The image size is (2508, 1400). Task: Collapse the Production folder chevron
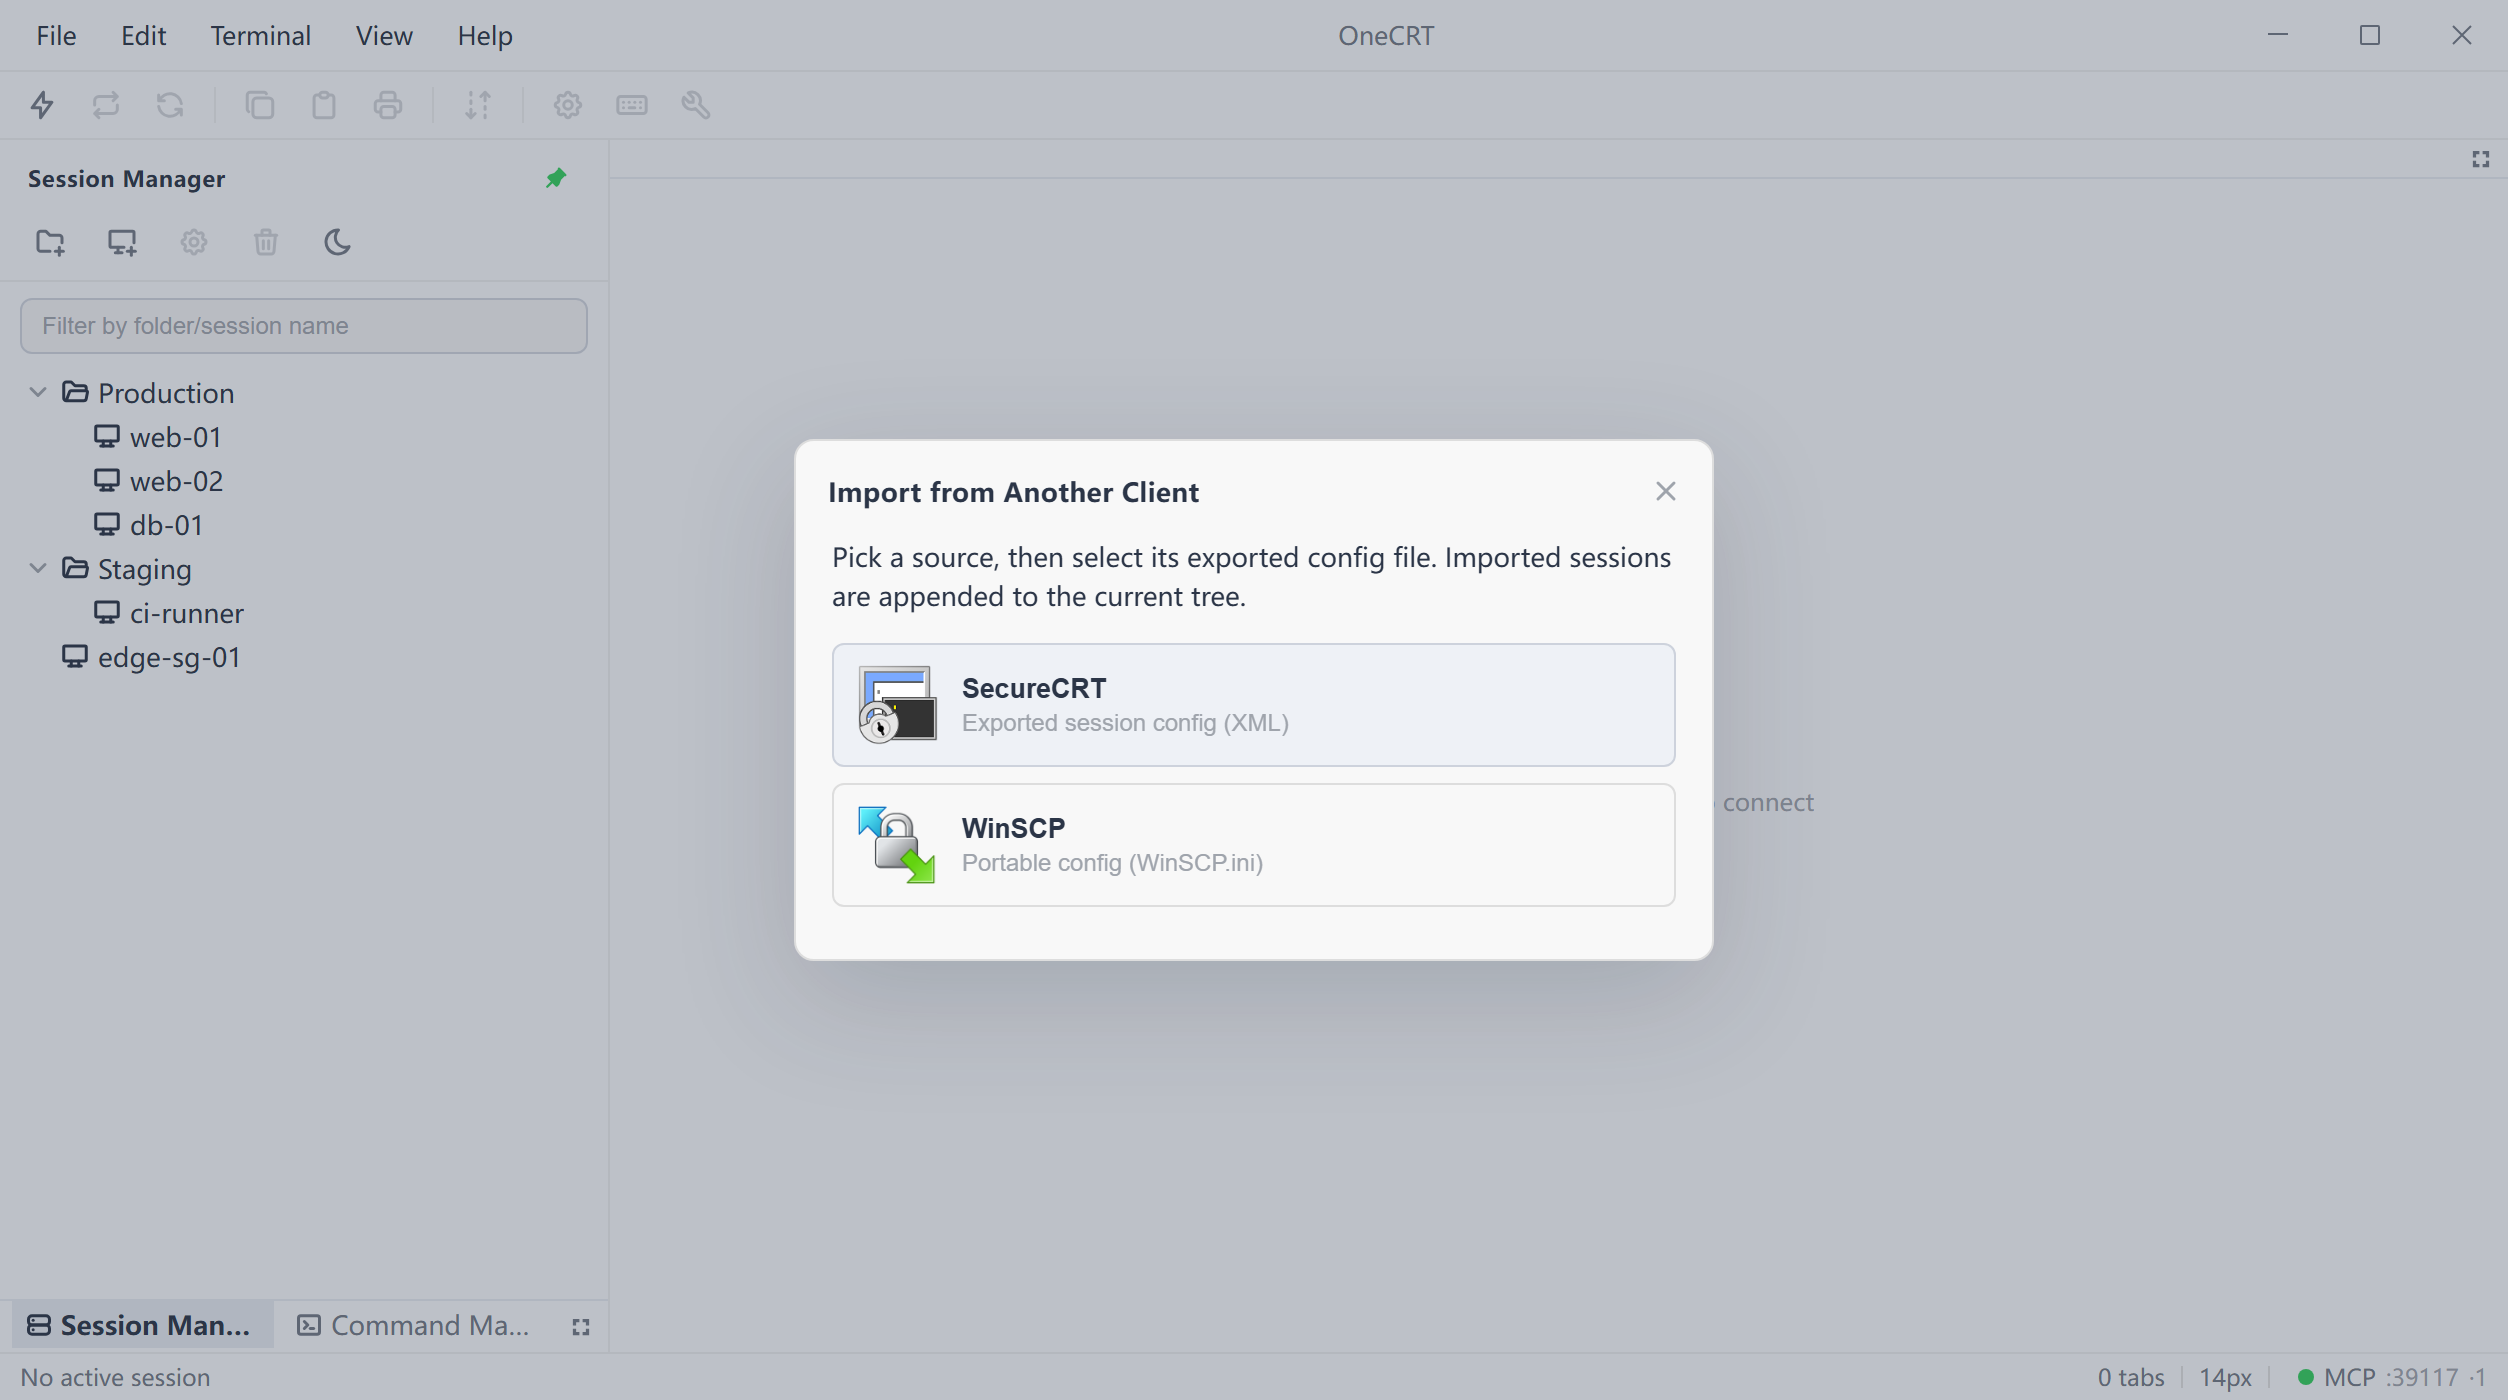pyautogui.click(x=38, y=392)
